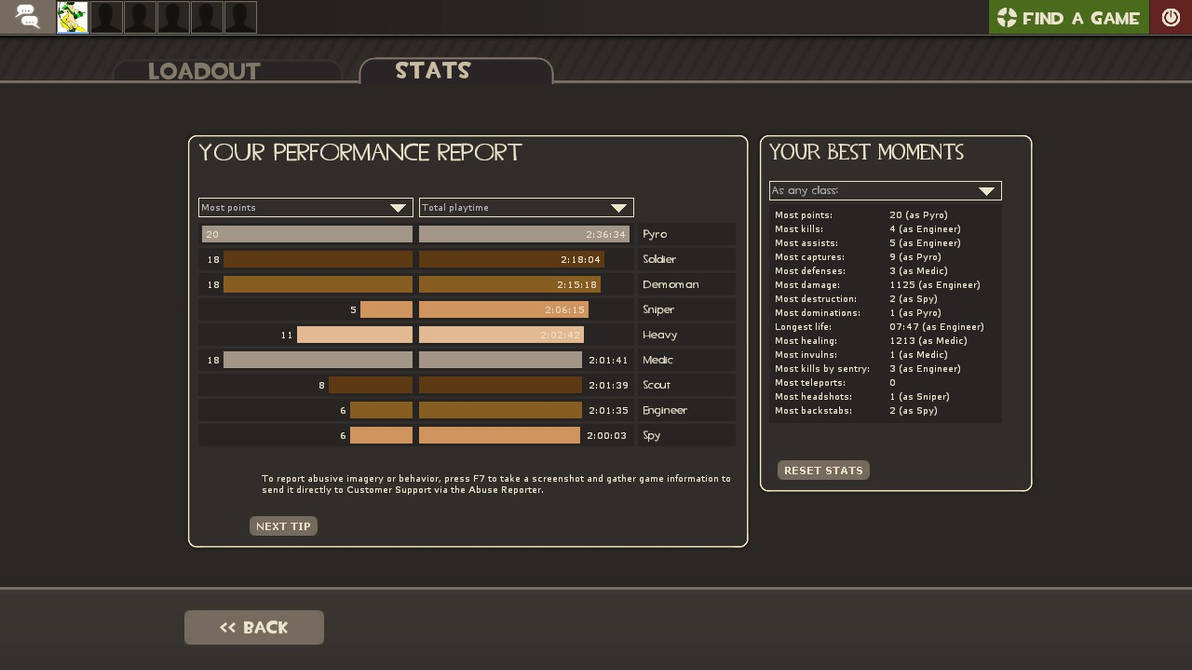Click the abuse reporting tip text
Screen dimensions: 1192x670
click(x=496, y=484)
